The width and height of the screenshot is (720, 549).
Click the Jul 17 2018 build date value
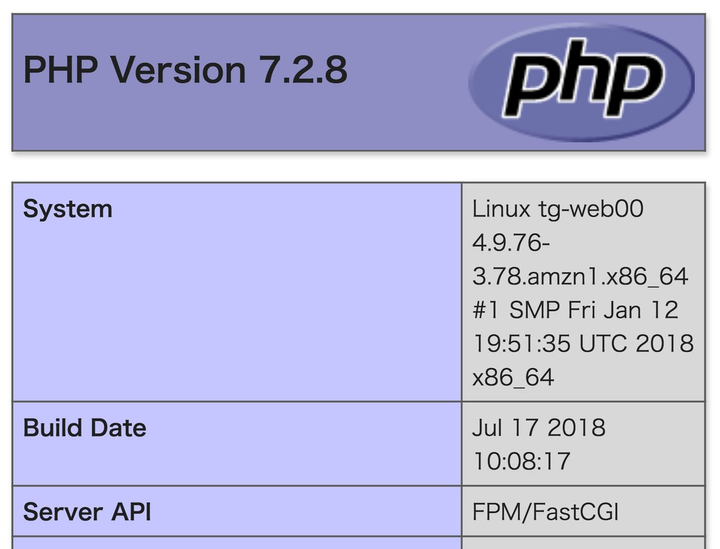pos(539,427)
